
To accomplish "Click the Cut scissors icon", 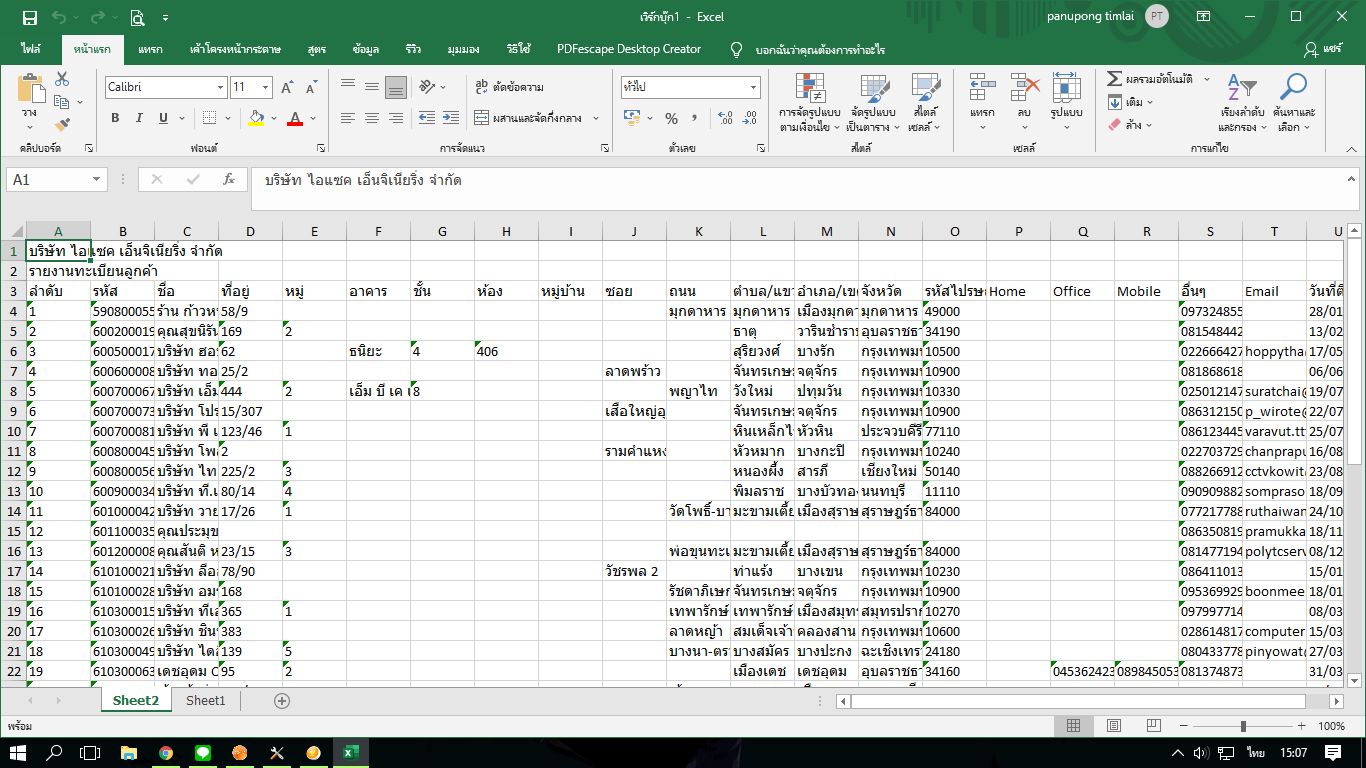I will coord(62,79).
